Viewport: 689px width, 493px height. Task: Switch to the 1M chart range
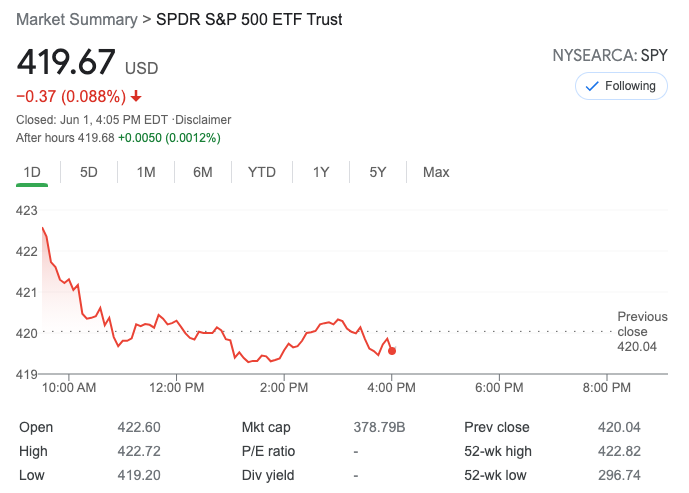click(x=146, y=172)
